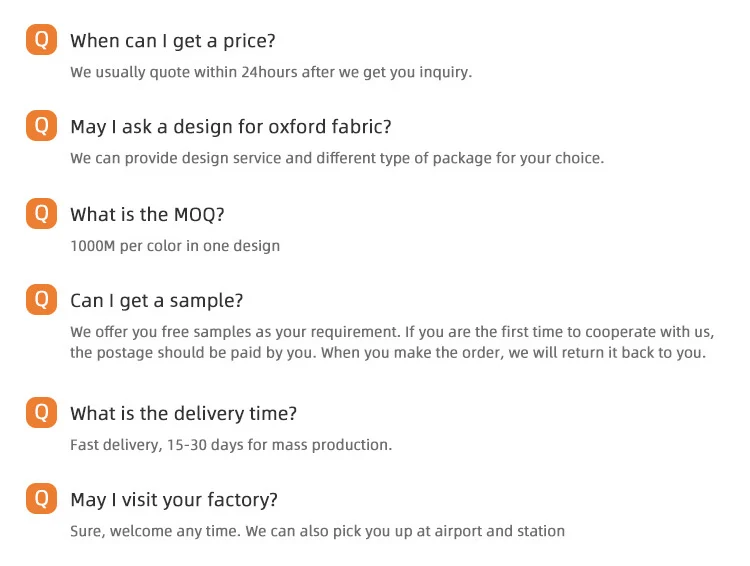Click the "We offer you free samples" answer line
The width and height of the screenshot is (750, 566).
click(392, 332)
